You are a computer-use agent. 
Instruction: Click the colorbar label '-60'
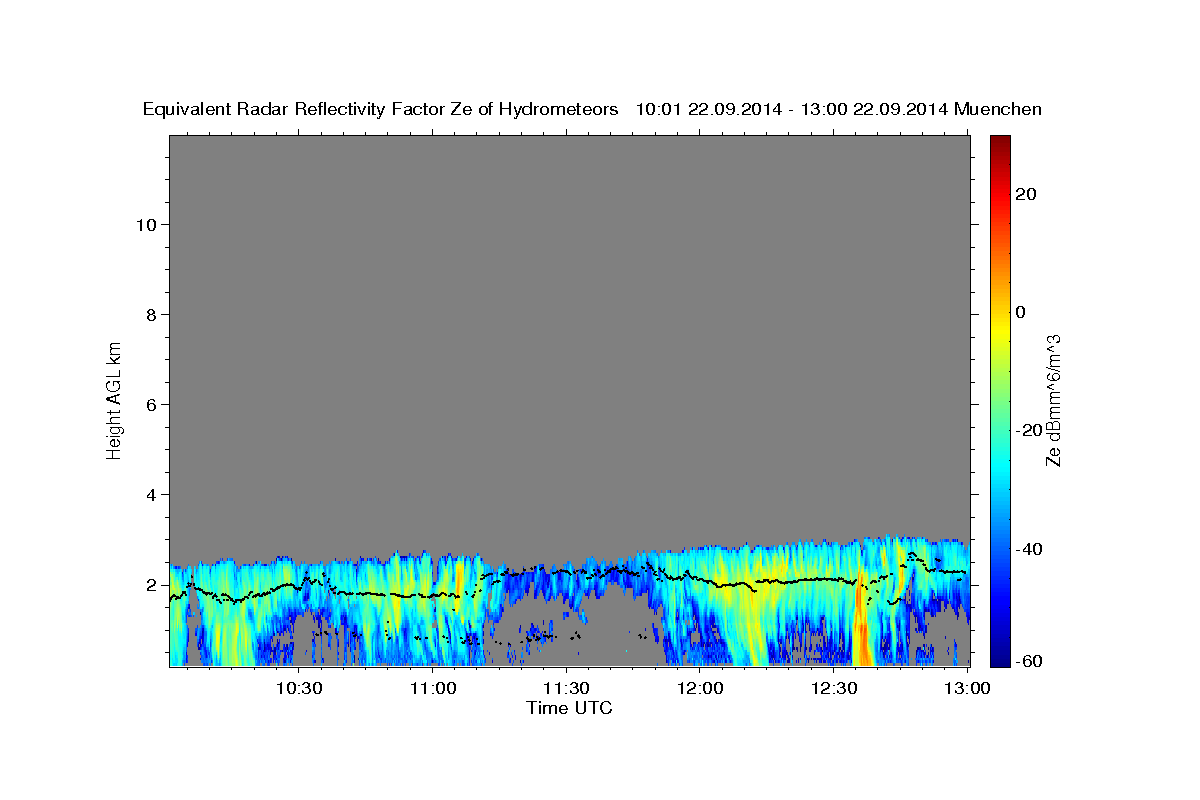pos(1027,660)
